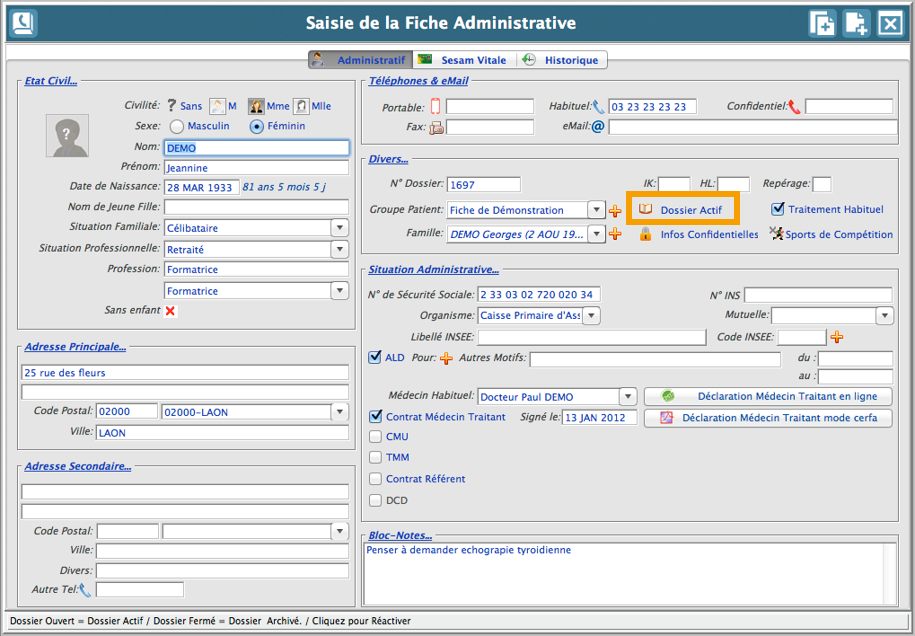Screen dimensions: 915x636
Task: Open the Situation Professionnelle dropdown
Action: click(340, 249)
